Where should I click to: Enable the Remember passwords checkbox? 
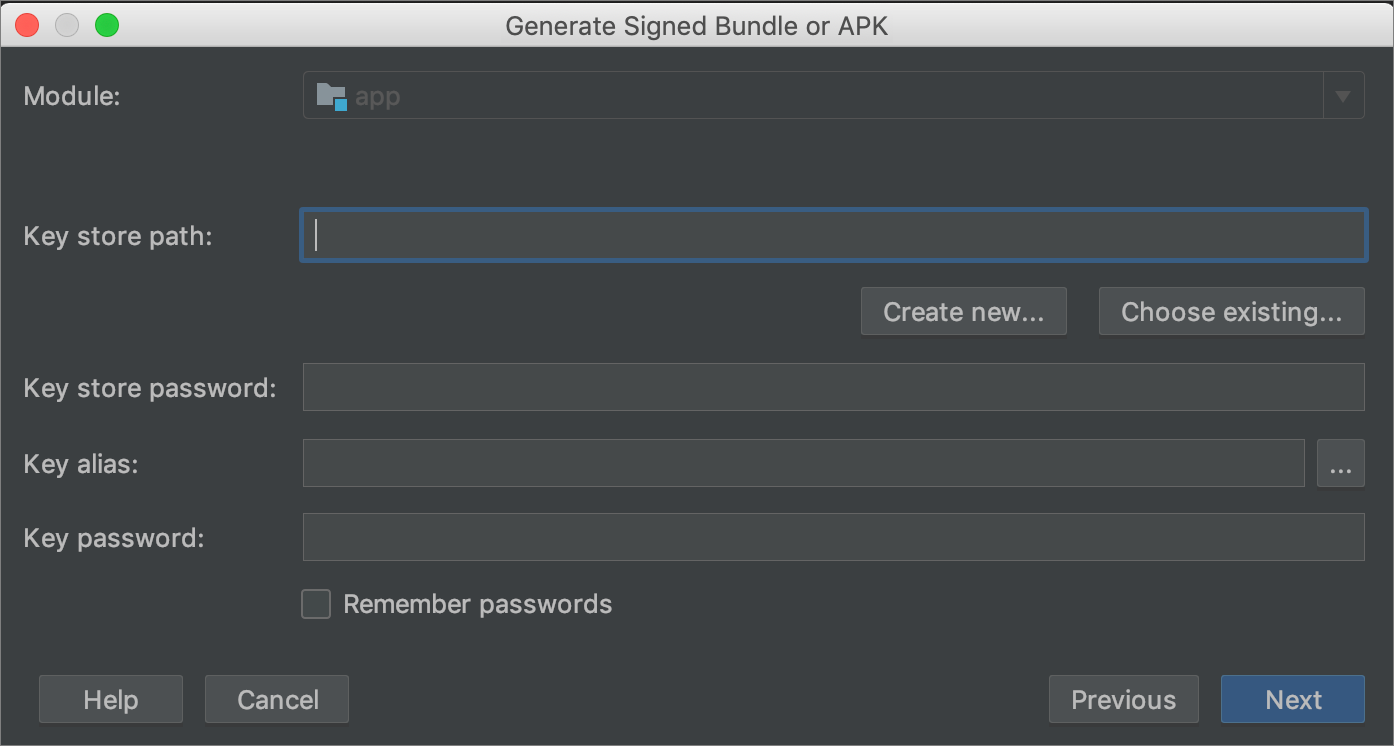[x=316, y=604]
